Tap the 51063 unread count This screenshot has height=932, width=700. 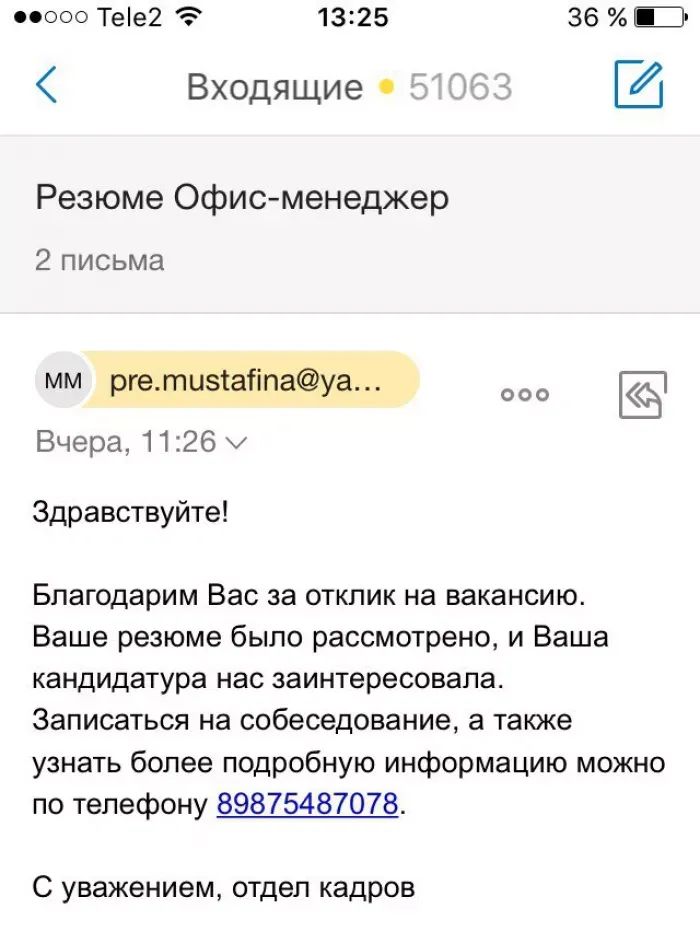pyautogui.click(x=461, y=87)
